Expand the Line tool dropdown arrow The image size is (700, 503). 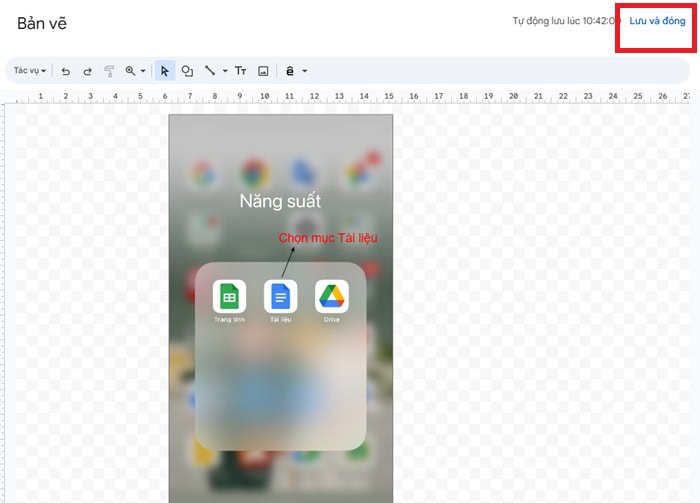tap(225, 71)
